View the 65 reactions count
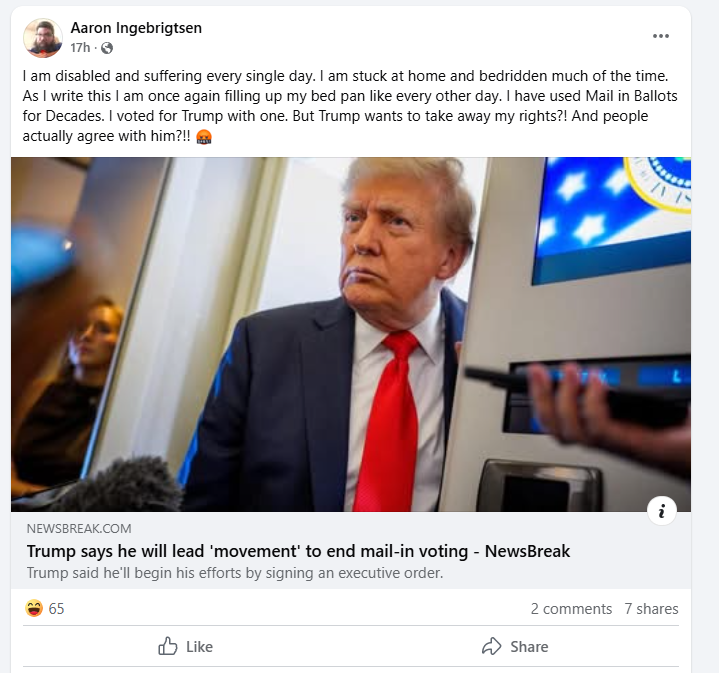Screen dimensions: 719x673 coord(56,609)
